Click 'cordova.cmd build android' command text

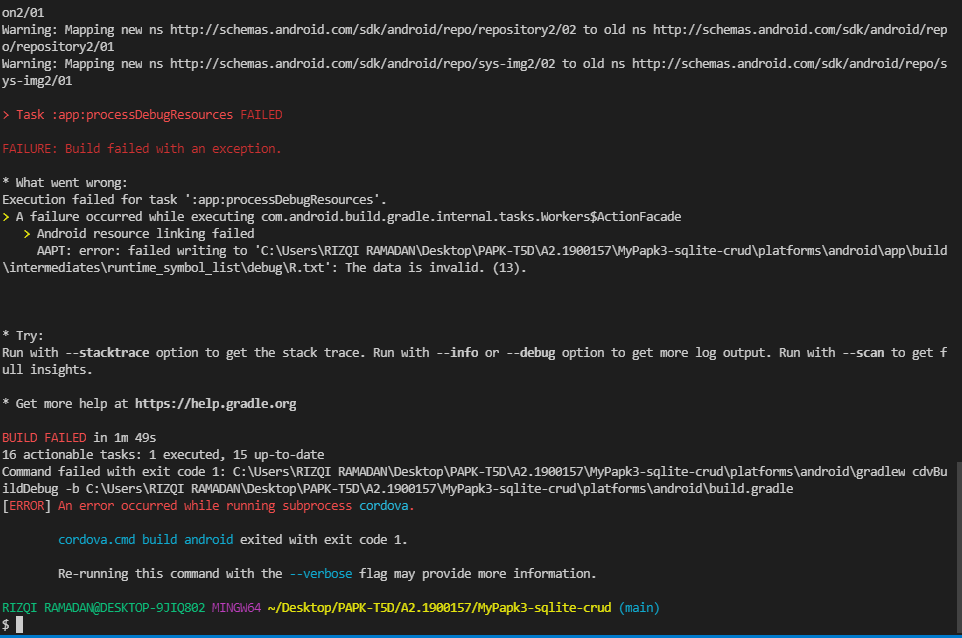tap(145, 540)
